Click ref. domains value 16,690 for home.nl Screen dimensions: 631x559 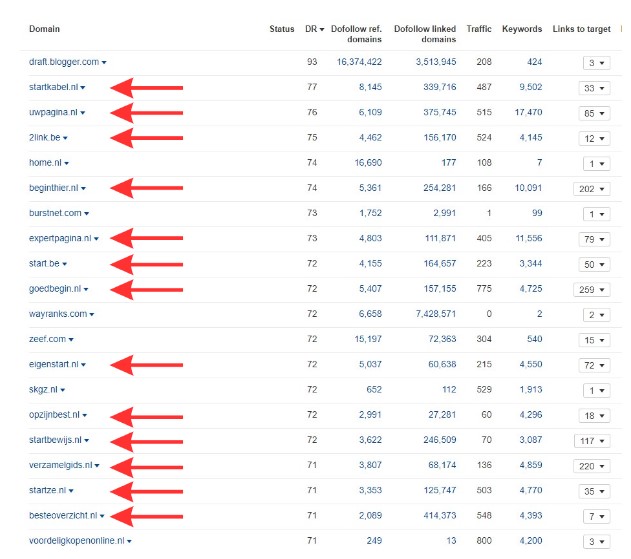click(x=368, y=163)
